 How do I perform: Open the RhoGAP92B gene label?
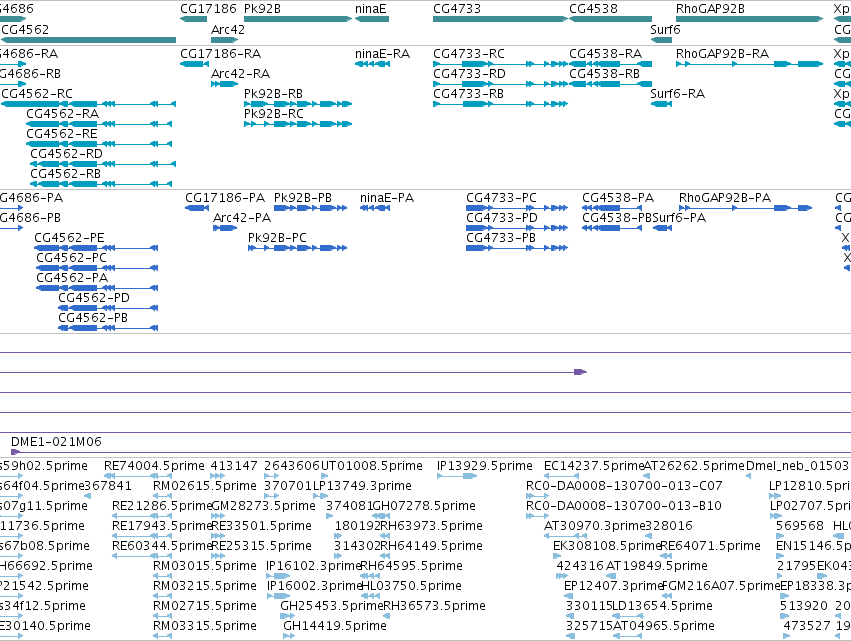pyautogui.click(x=710, y=9)
